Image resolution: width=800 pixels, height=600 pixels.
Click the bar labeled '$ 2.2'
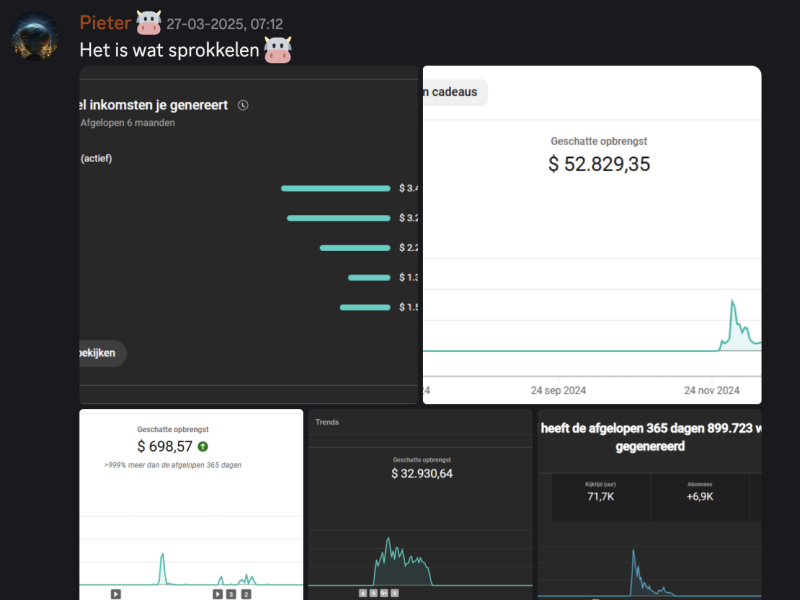click(x=355, y=248)
